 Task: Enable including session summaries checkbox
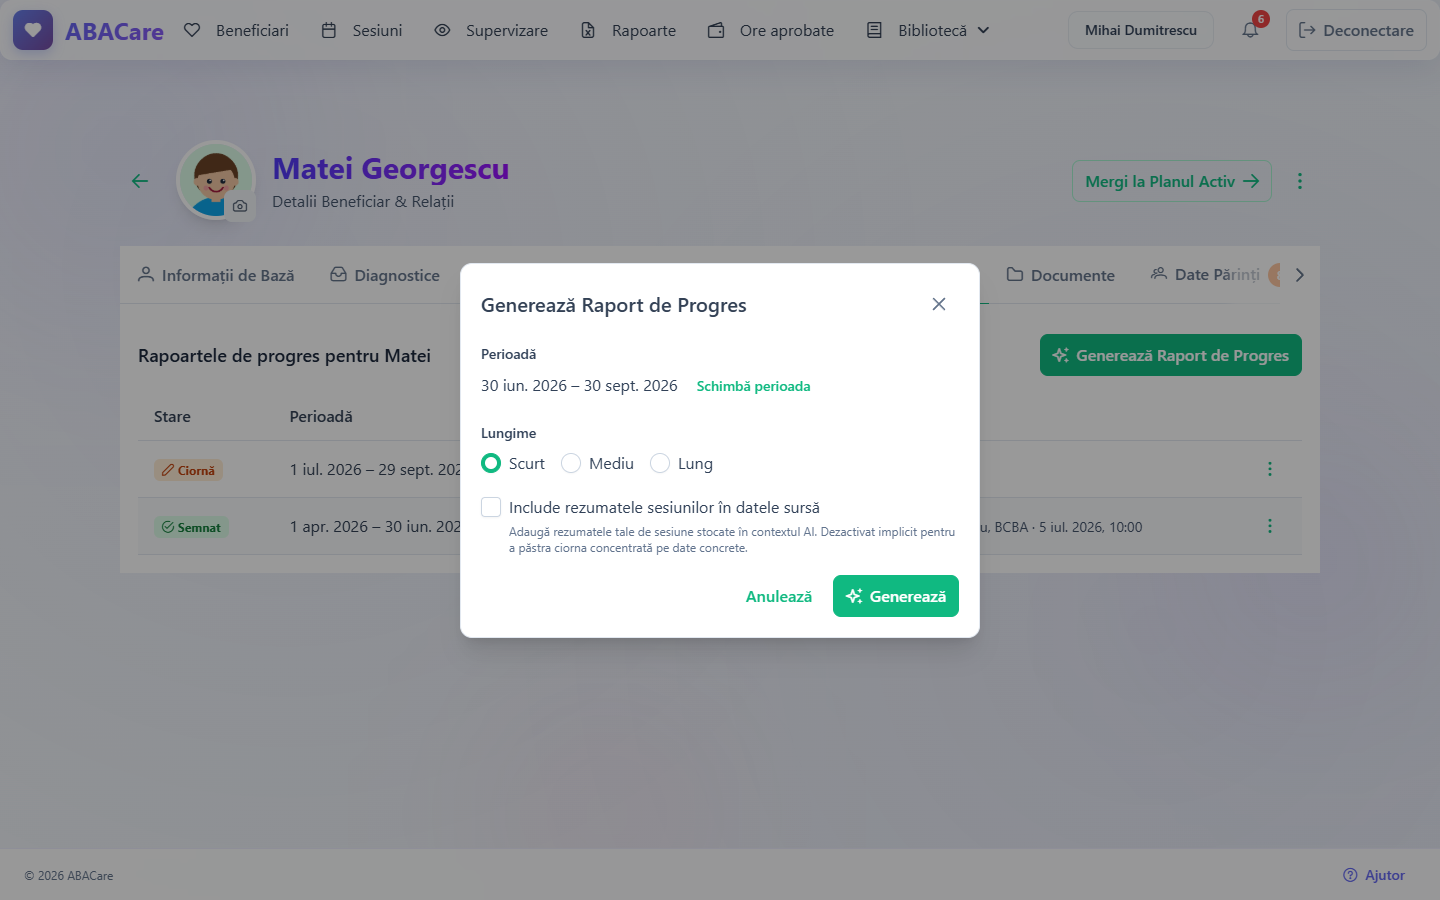coord(491,507)
